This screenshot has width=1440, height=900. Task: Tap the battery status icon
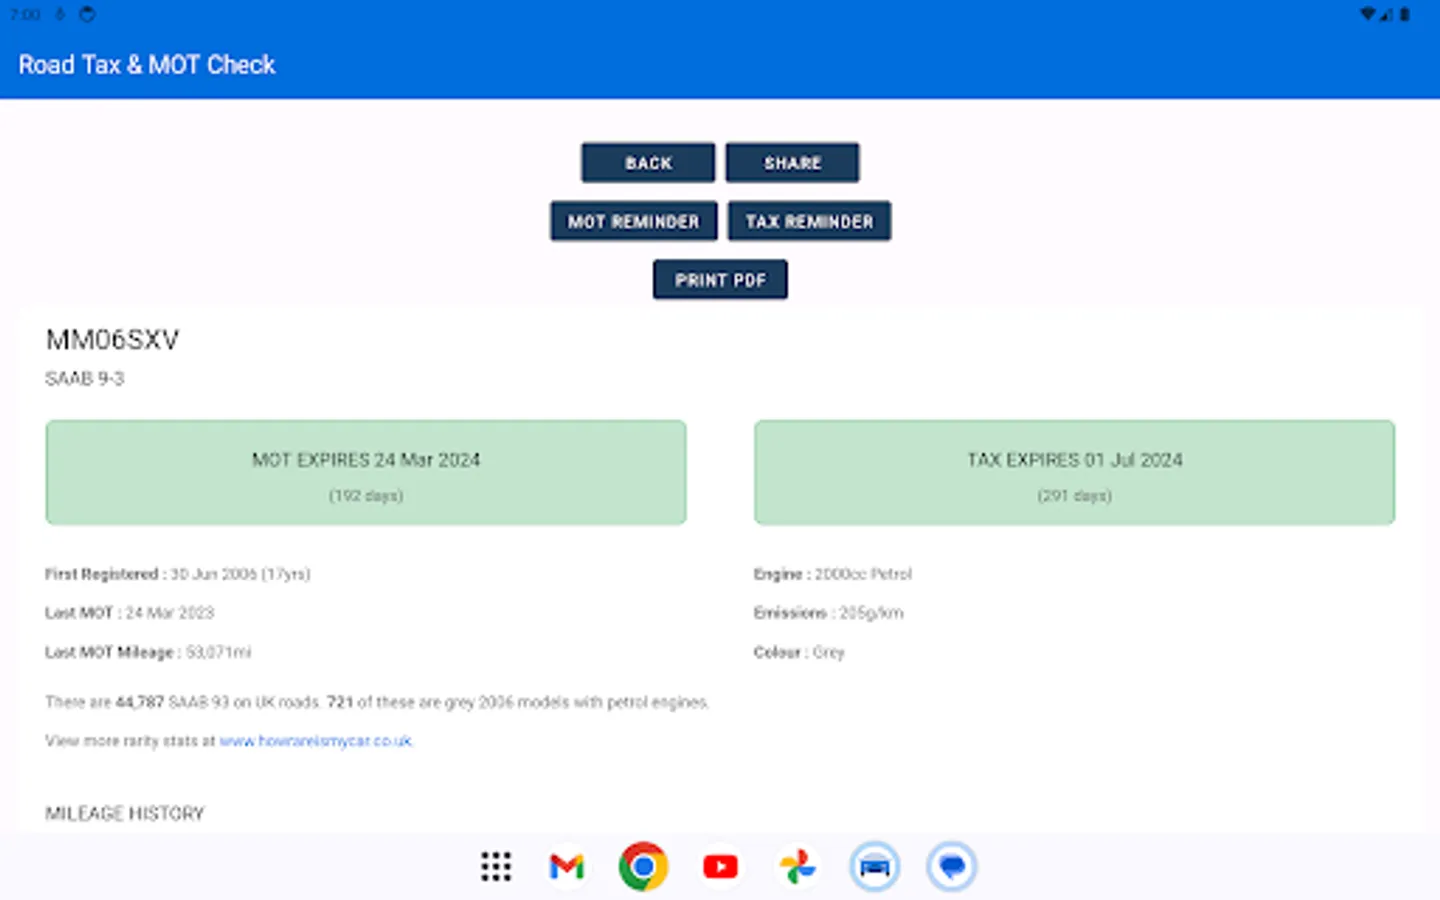pyautogui.click(x=1405, y=14)
